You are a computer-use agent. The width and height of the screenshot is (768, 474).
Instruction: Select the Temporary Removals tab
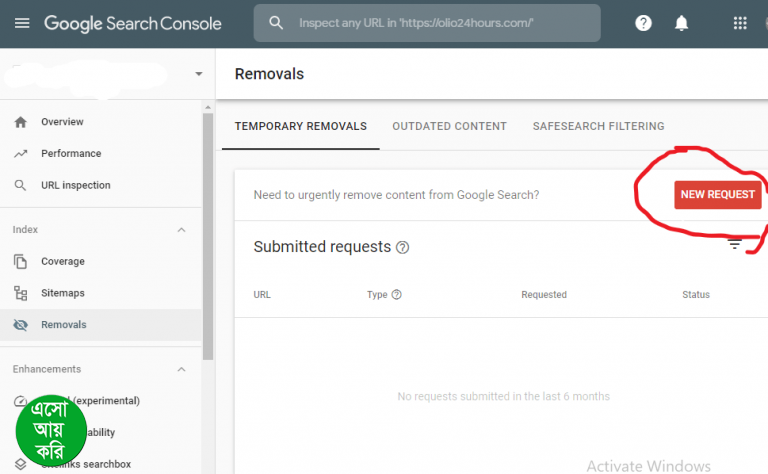click(300, 126)
